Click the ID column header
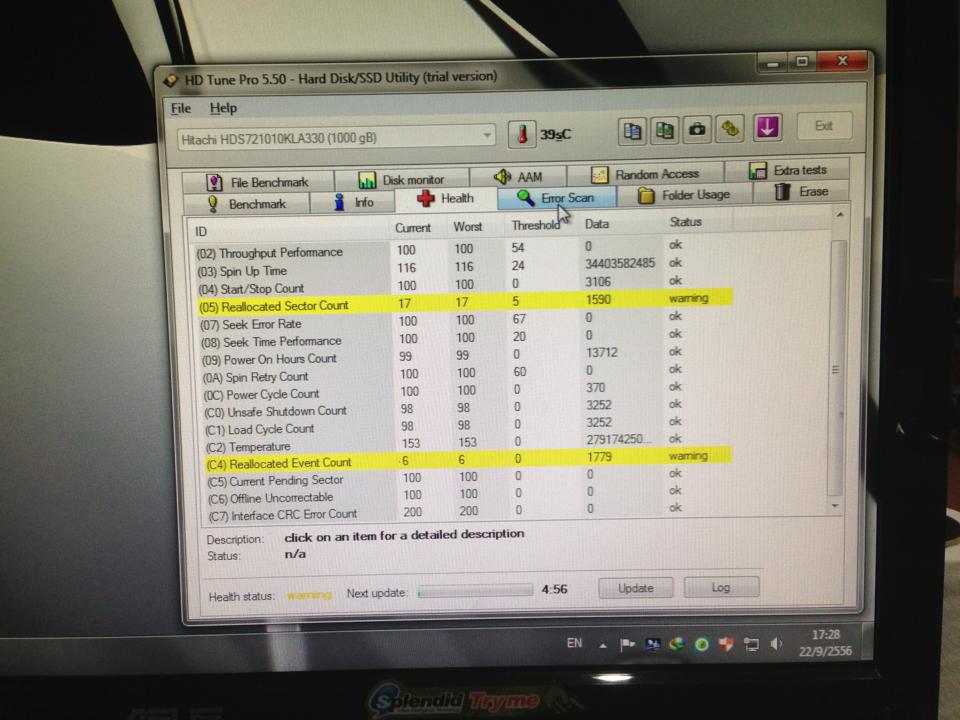The height and width of the screenshot is (720, 960). pos(288,231)
